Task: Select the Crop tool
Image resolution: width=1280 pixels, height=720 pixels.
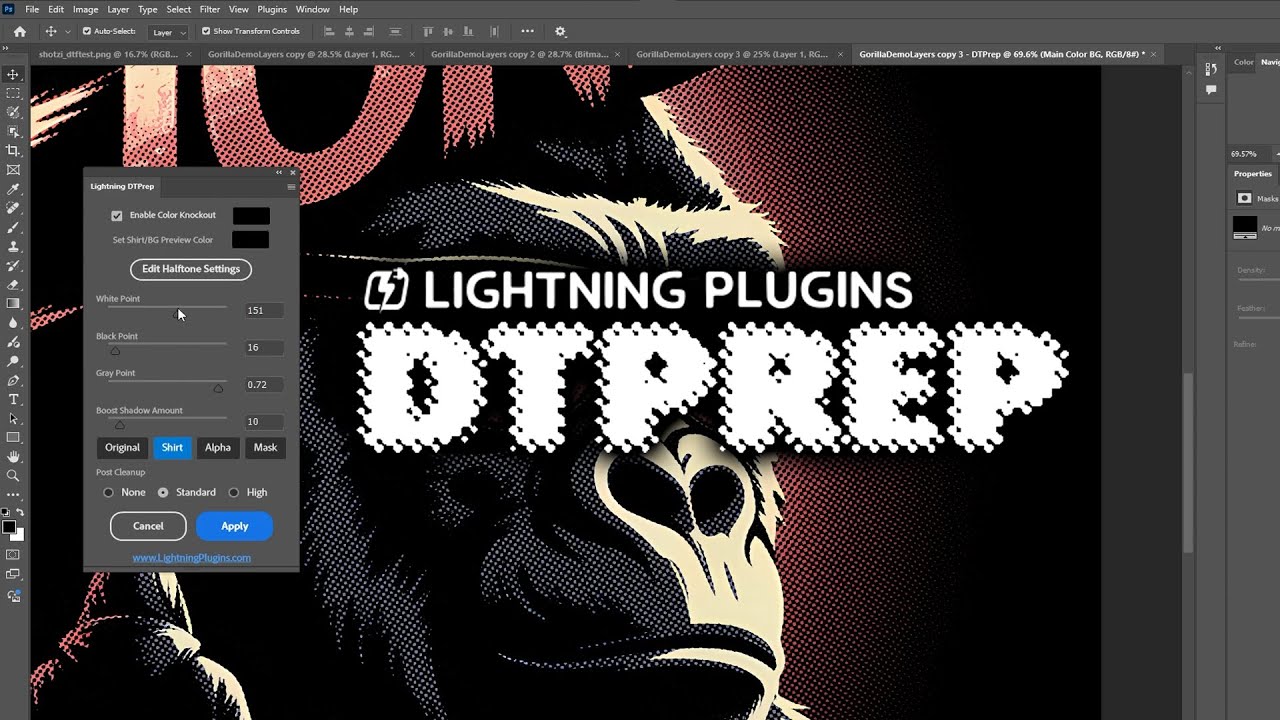Action: pos(13,151)
